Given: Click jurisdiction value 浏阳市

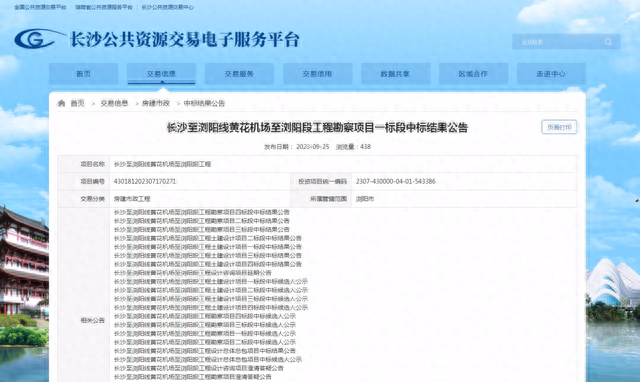Looking at the screenshot, I should tap(364, 199).
